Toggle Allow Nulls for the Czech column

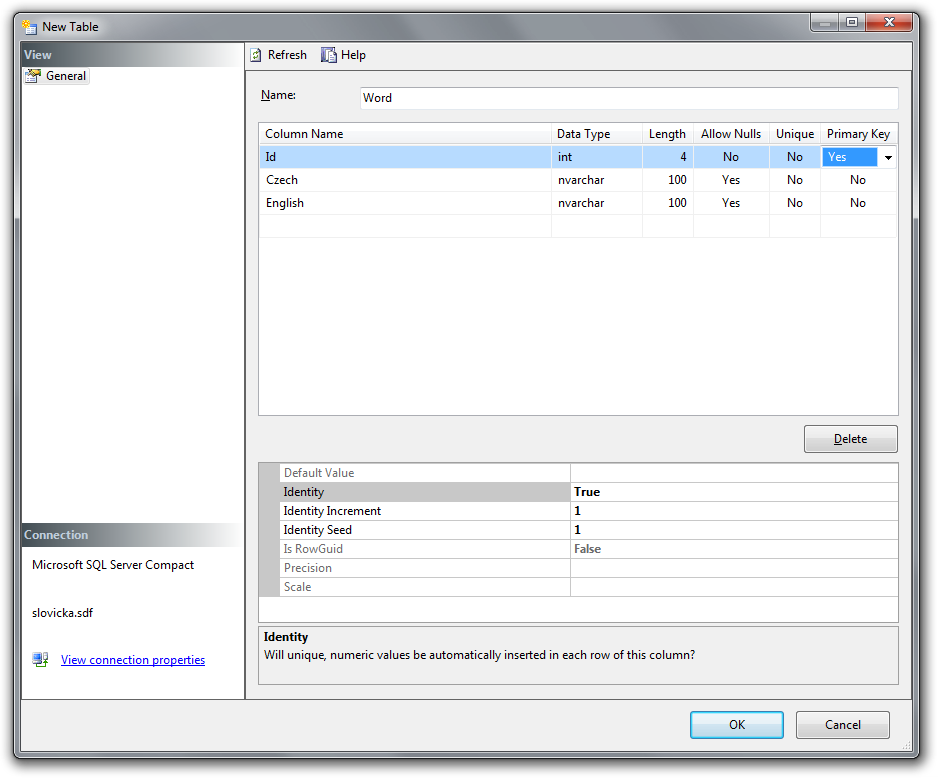(x=731, y=179)
